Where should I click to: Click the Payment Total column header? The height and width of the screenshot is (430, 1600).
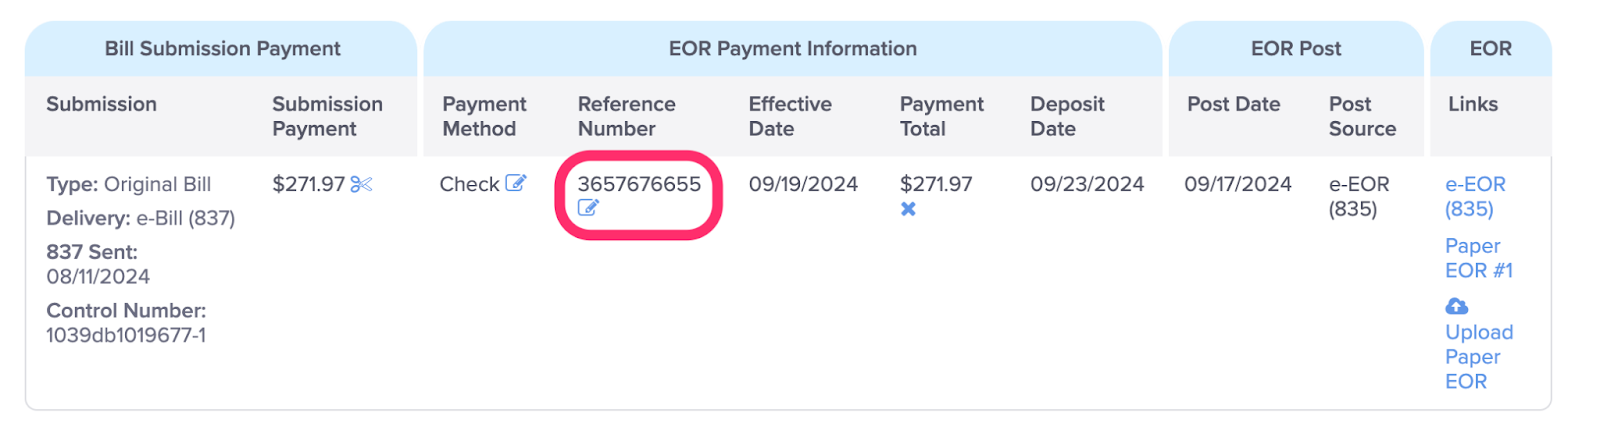point(941,116)
